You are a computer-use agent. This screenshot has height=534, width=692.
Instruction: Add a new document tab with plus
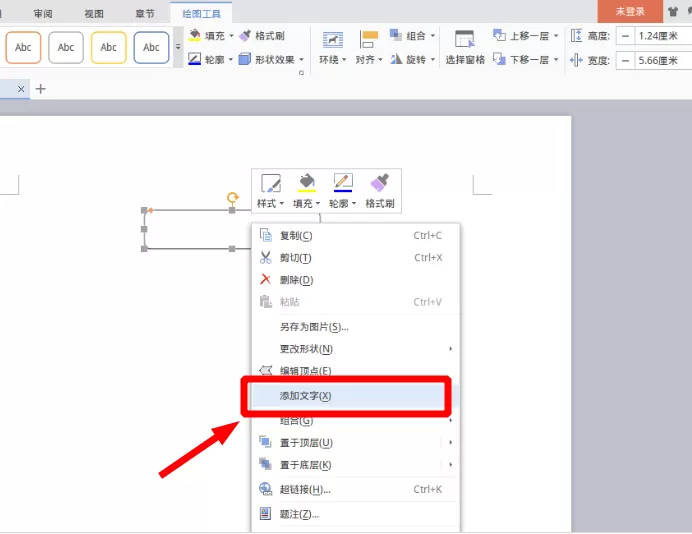click(x=41, y=89)
